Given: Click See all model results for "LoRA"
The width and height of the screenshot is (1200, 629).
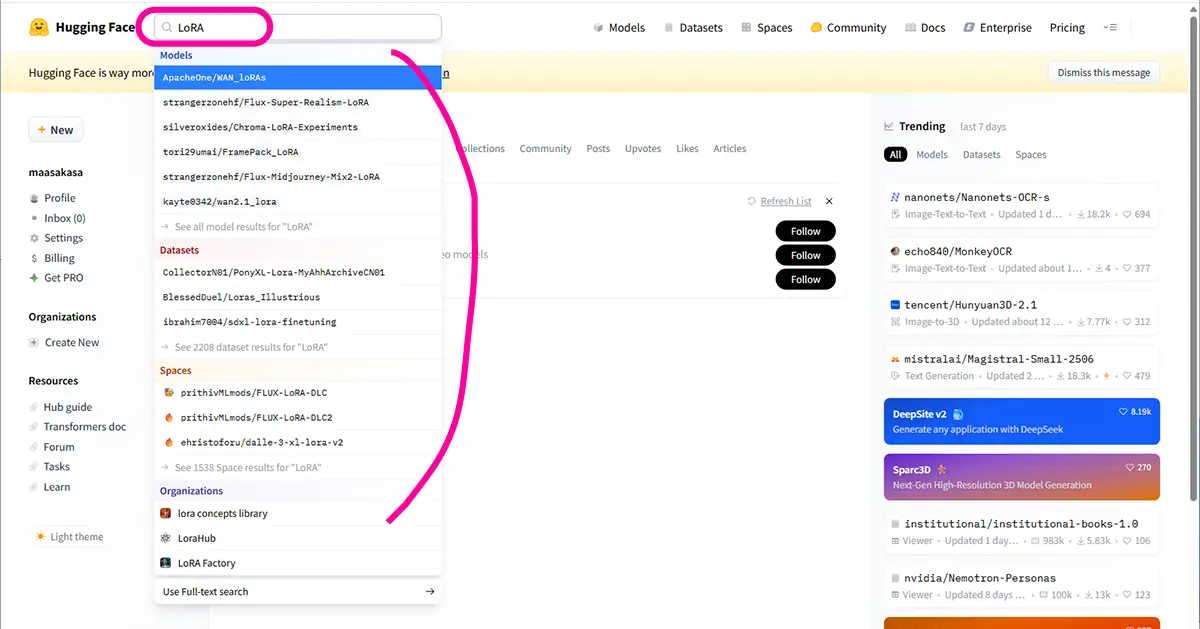Looking at the screenshot, I should [298, 227].
